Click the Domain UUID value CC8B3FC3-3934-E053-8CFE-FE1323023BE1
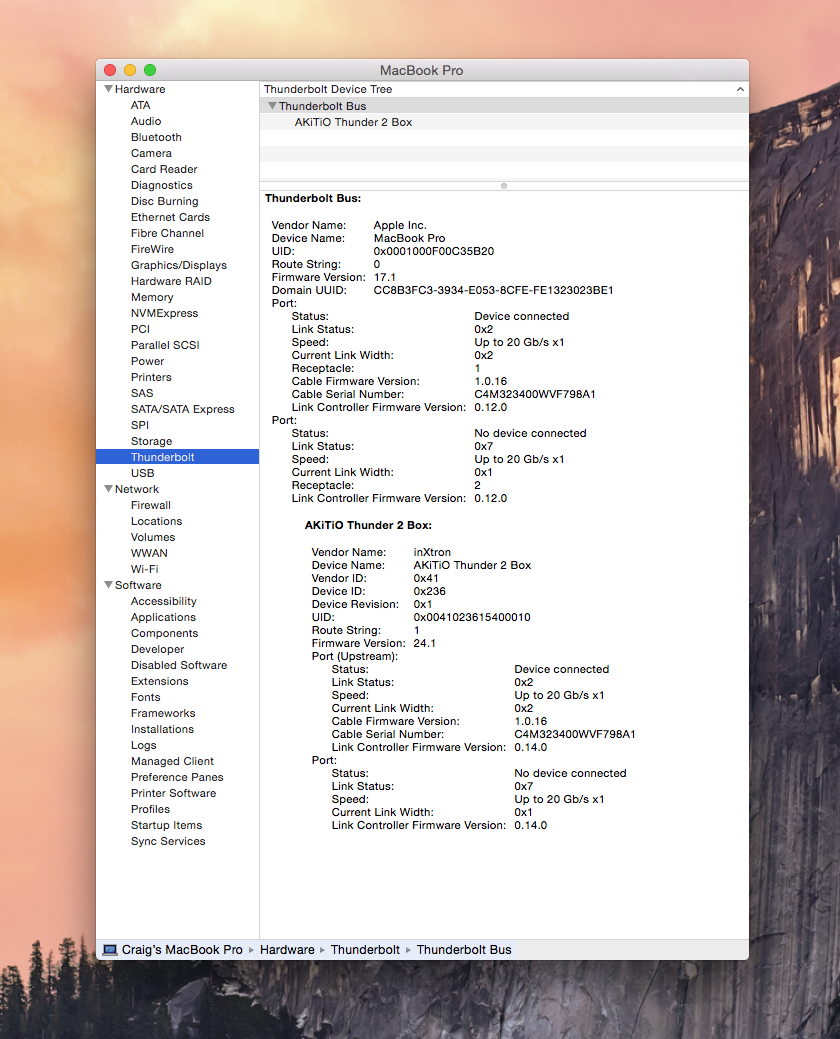 (494, 290)
